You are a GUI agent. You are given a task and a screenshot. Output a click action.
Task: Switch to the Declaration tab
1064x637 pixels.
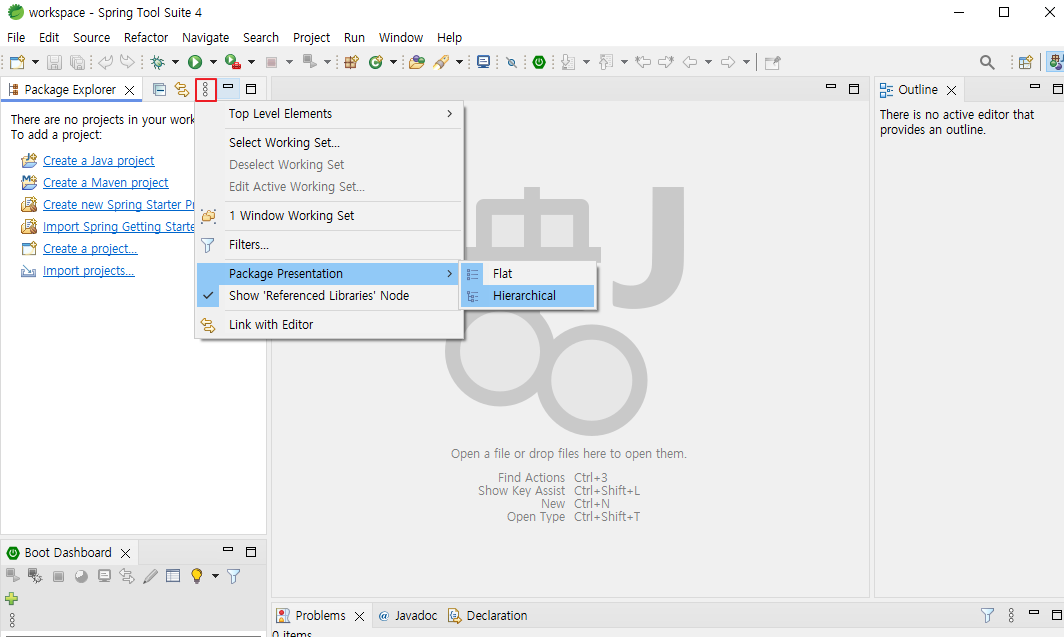coord(488,615)
